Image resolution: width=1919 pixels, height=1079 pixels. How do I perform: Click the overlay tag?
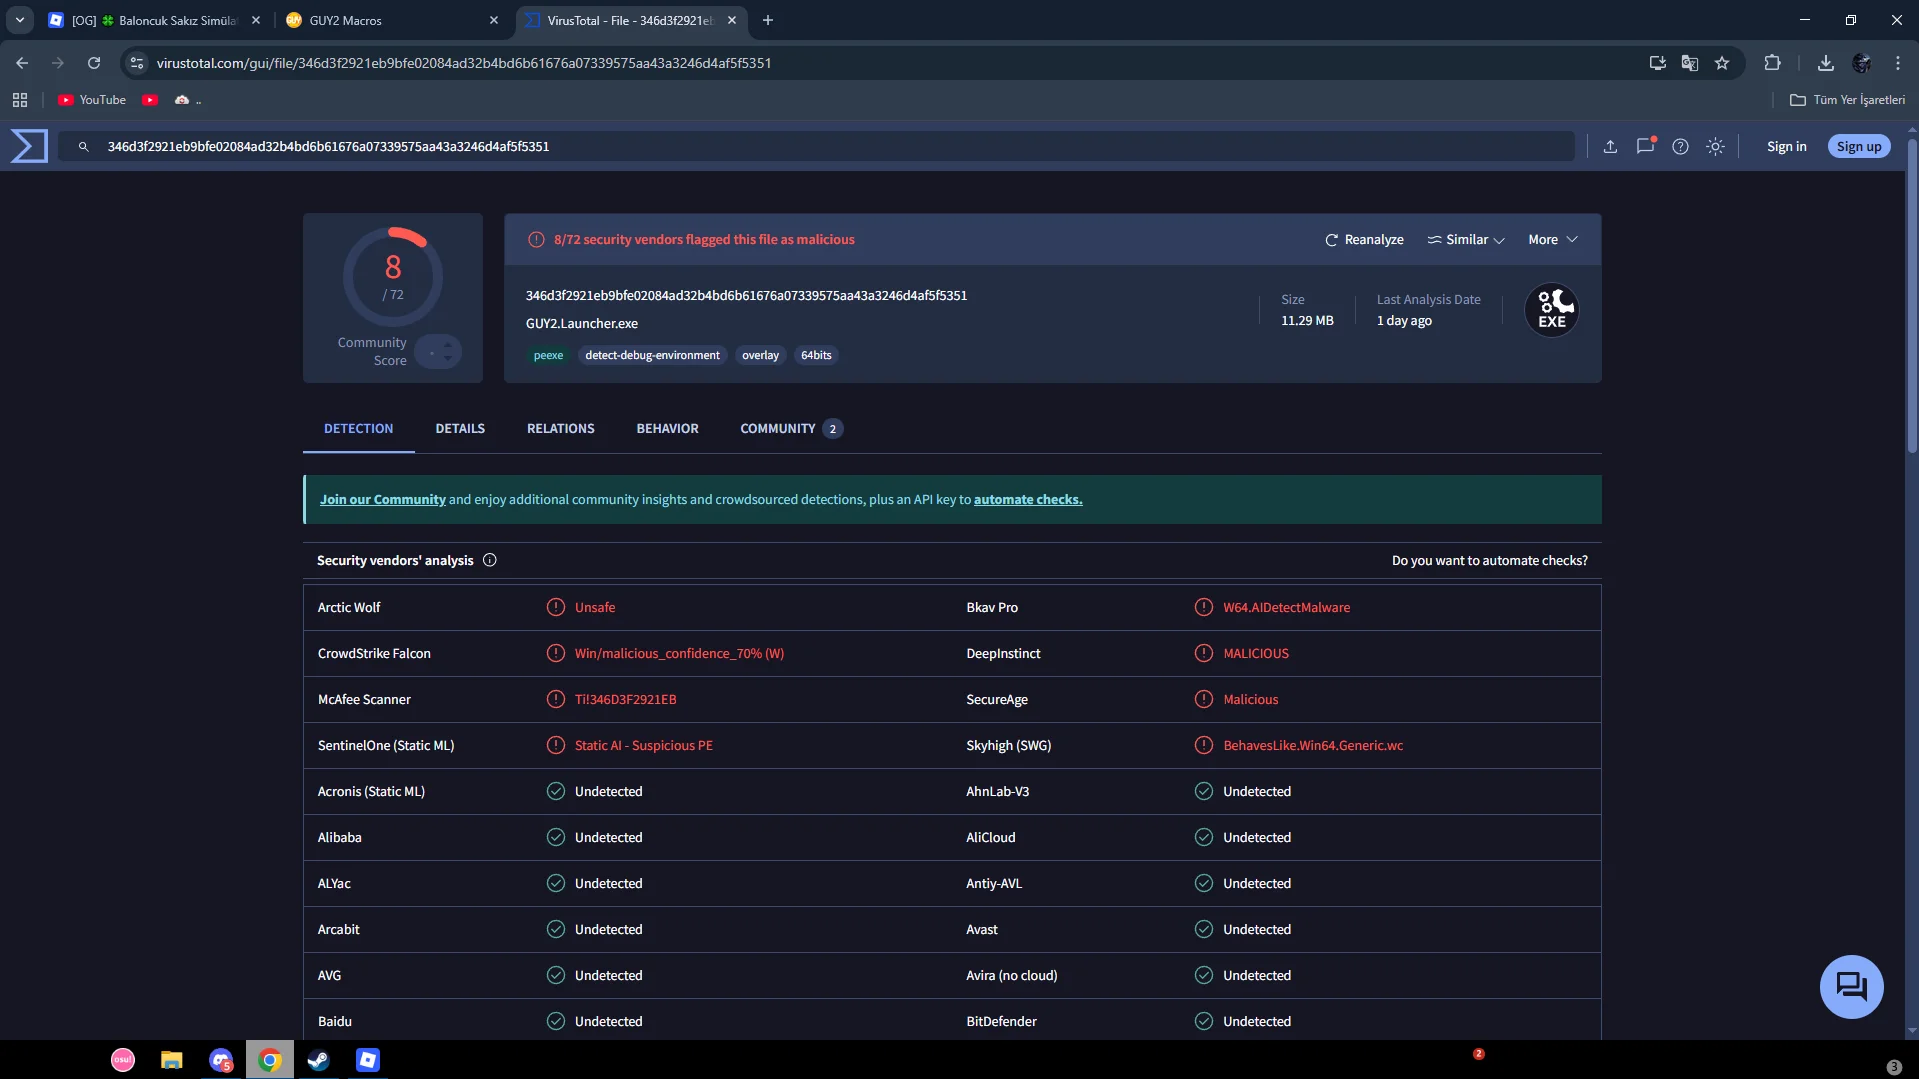[760, 355]
